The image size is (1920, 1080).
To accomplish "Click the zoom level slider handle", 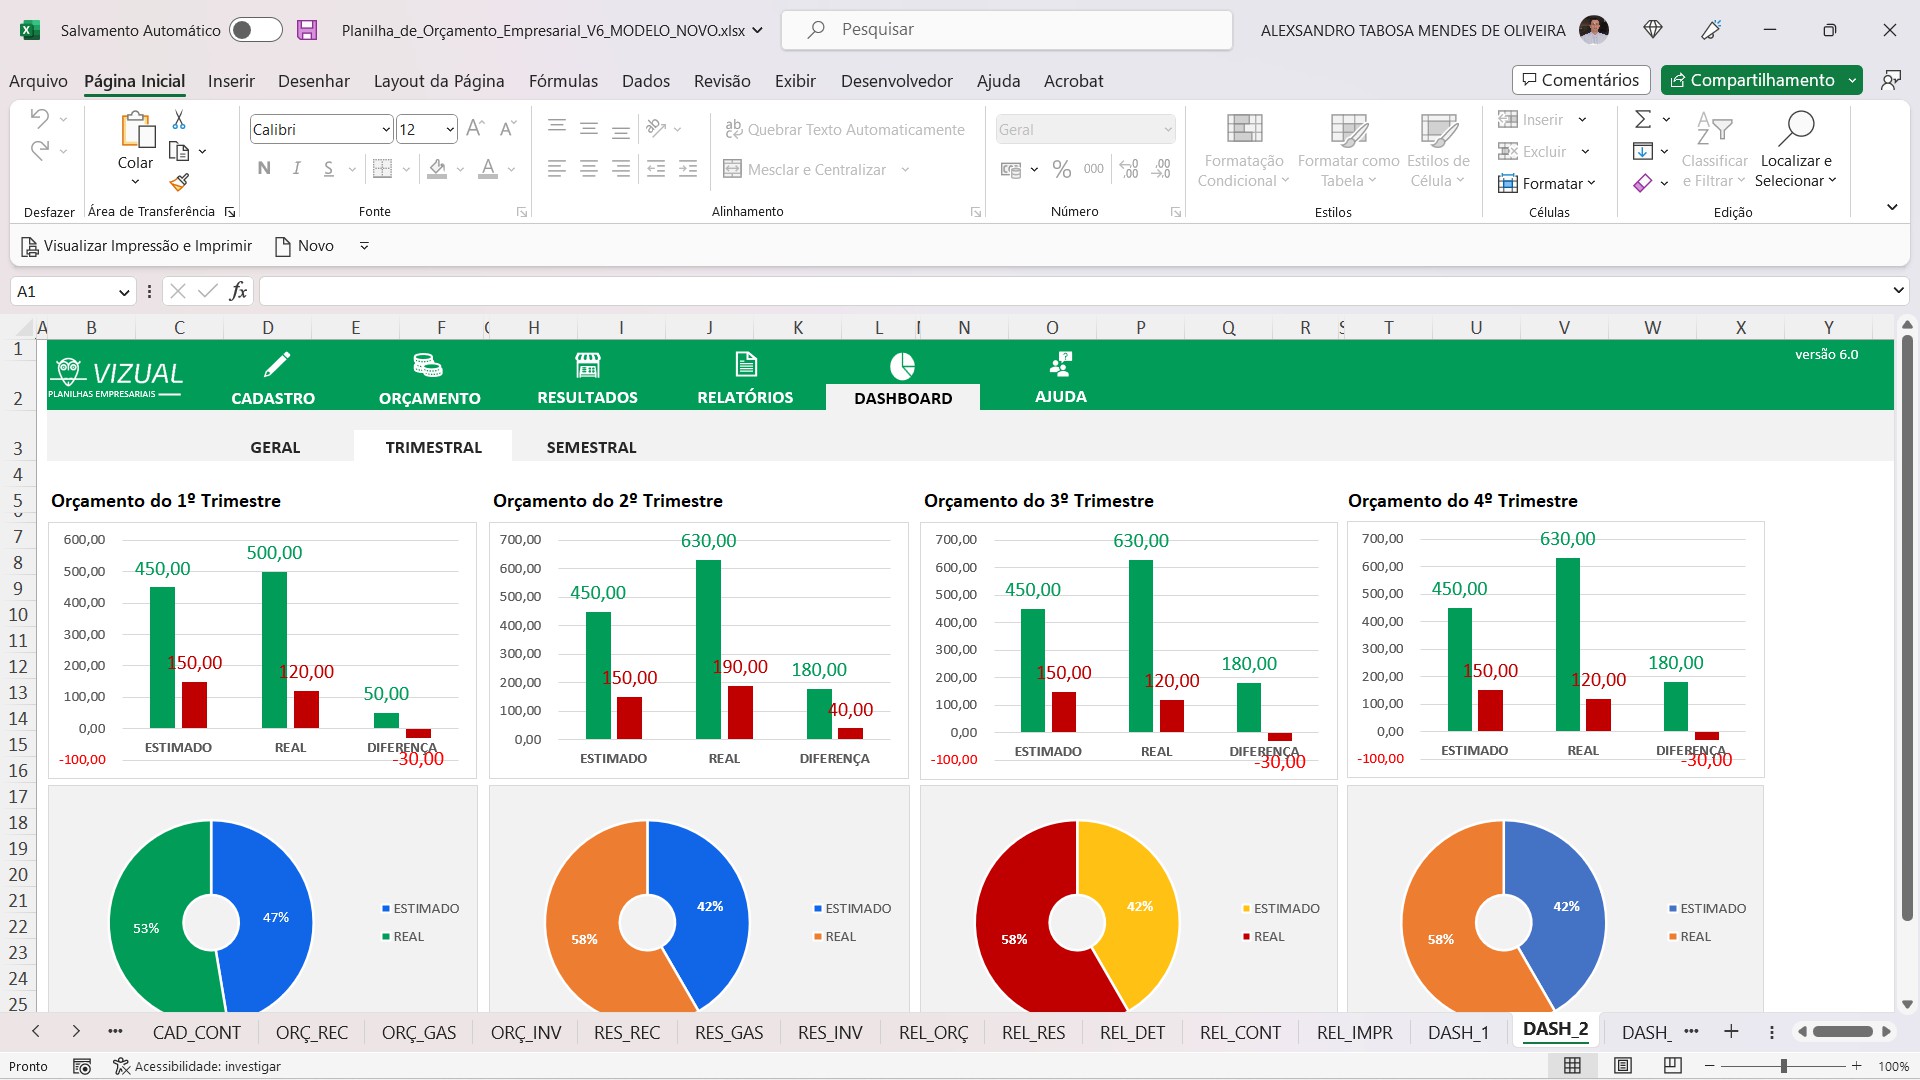I will [x=1783, y=1066].
